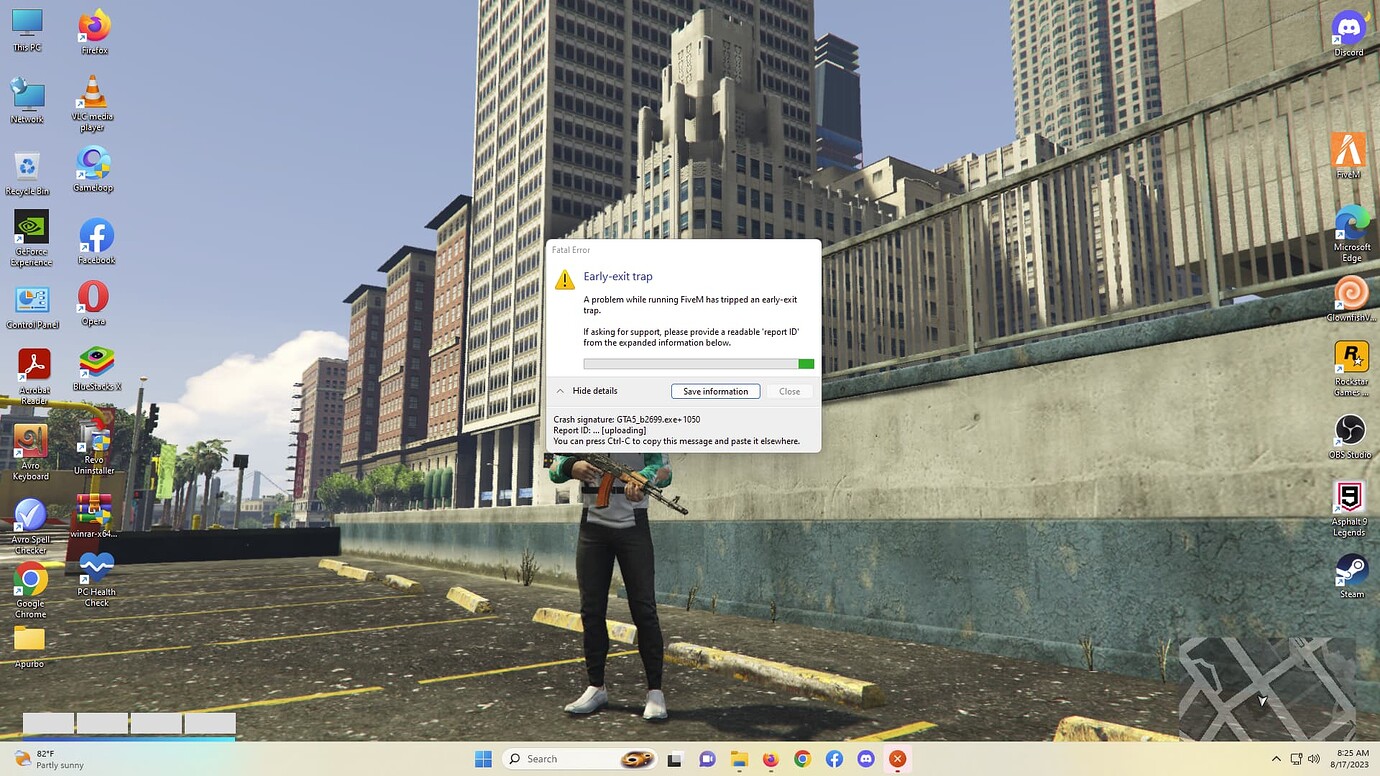Show hidden icons in the system tray
Viewport: 1380px width, 776px height.
(x=1277, y=759)
